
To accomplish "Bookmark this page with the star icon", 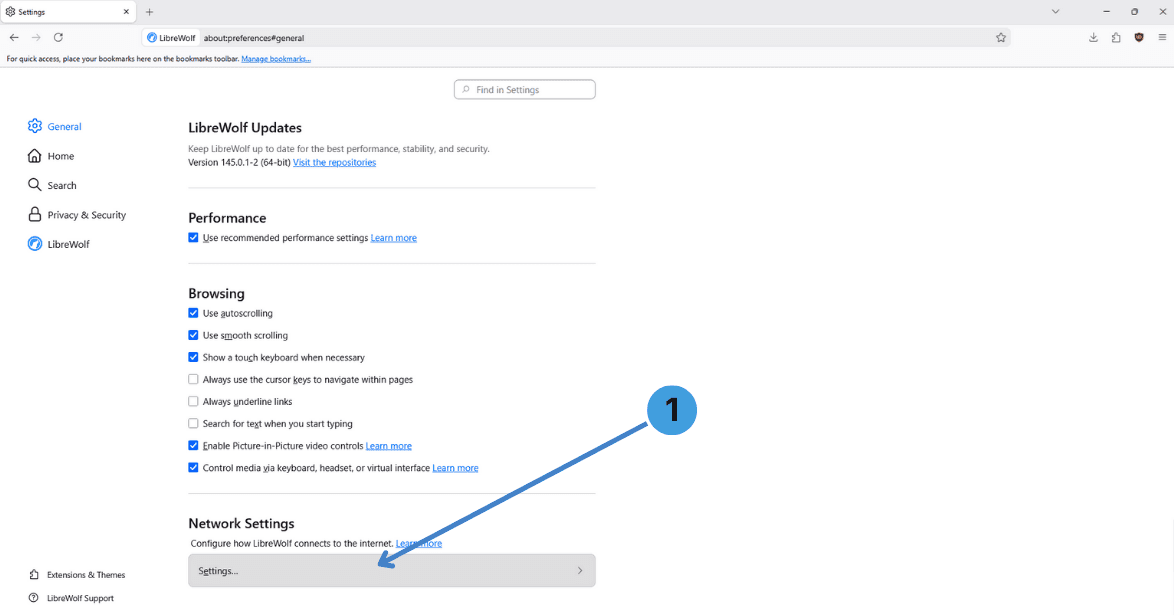I will click(x=1000, y=37).
